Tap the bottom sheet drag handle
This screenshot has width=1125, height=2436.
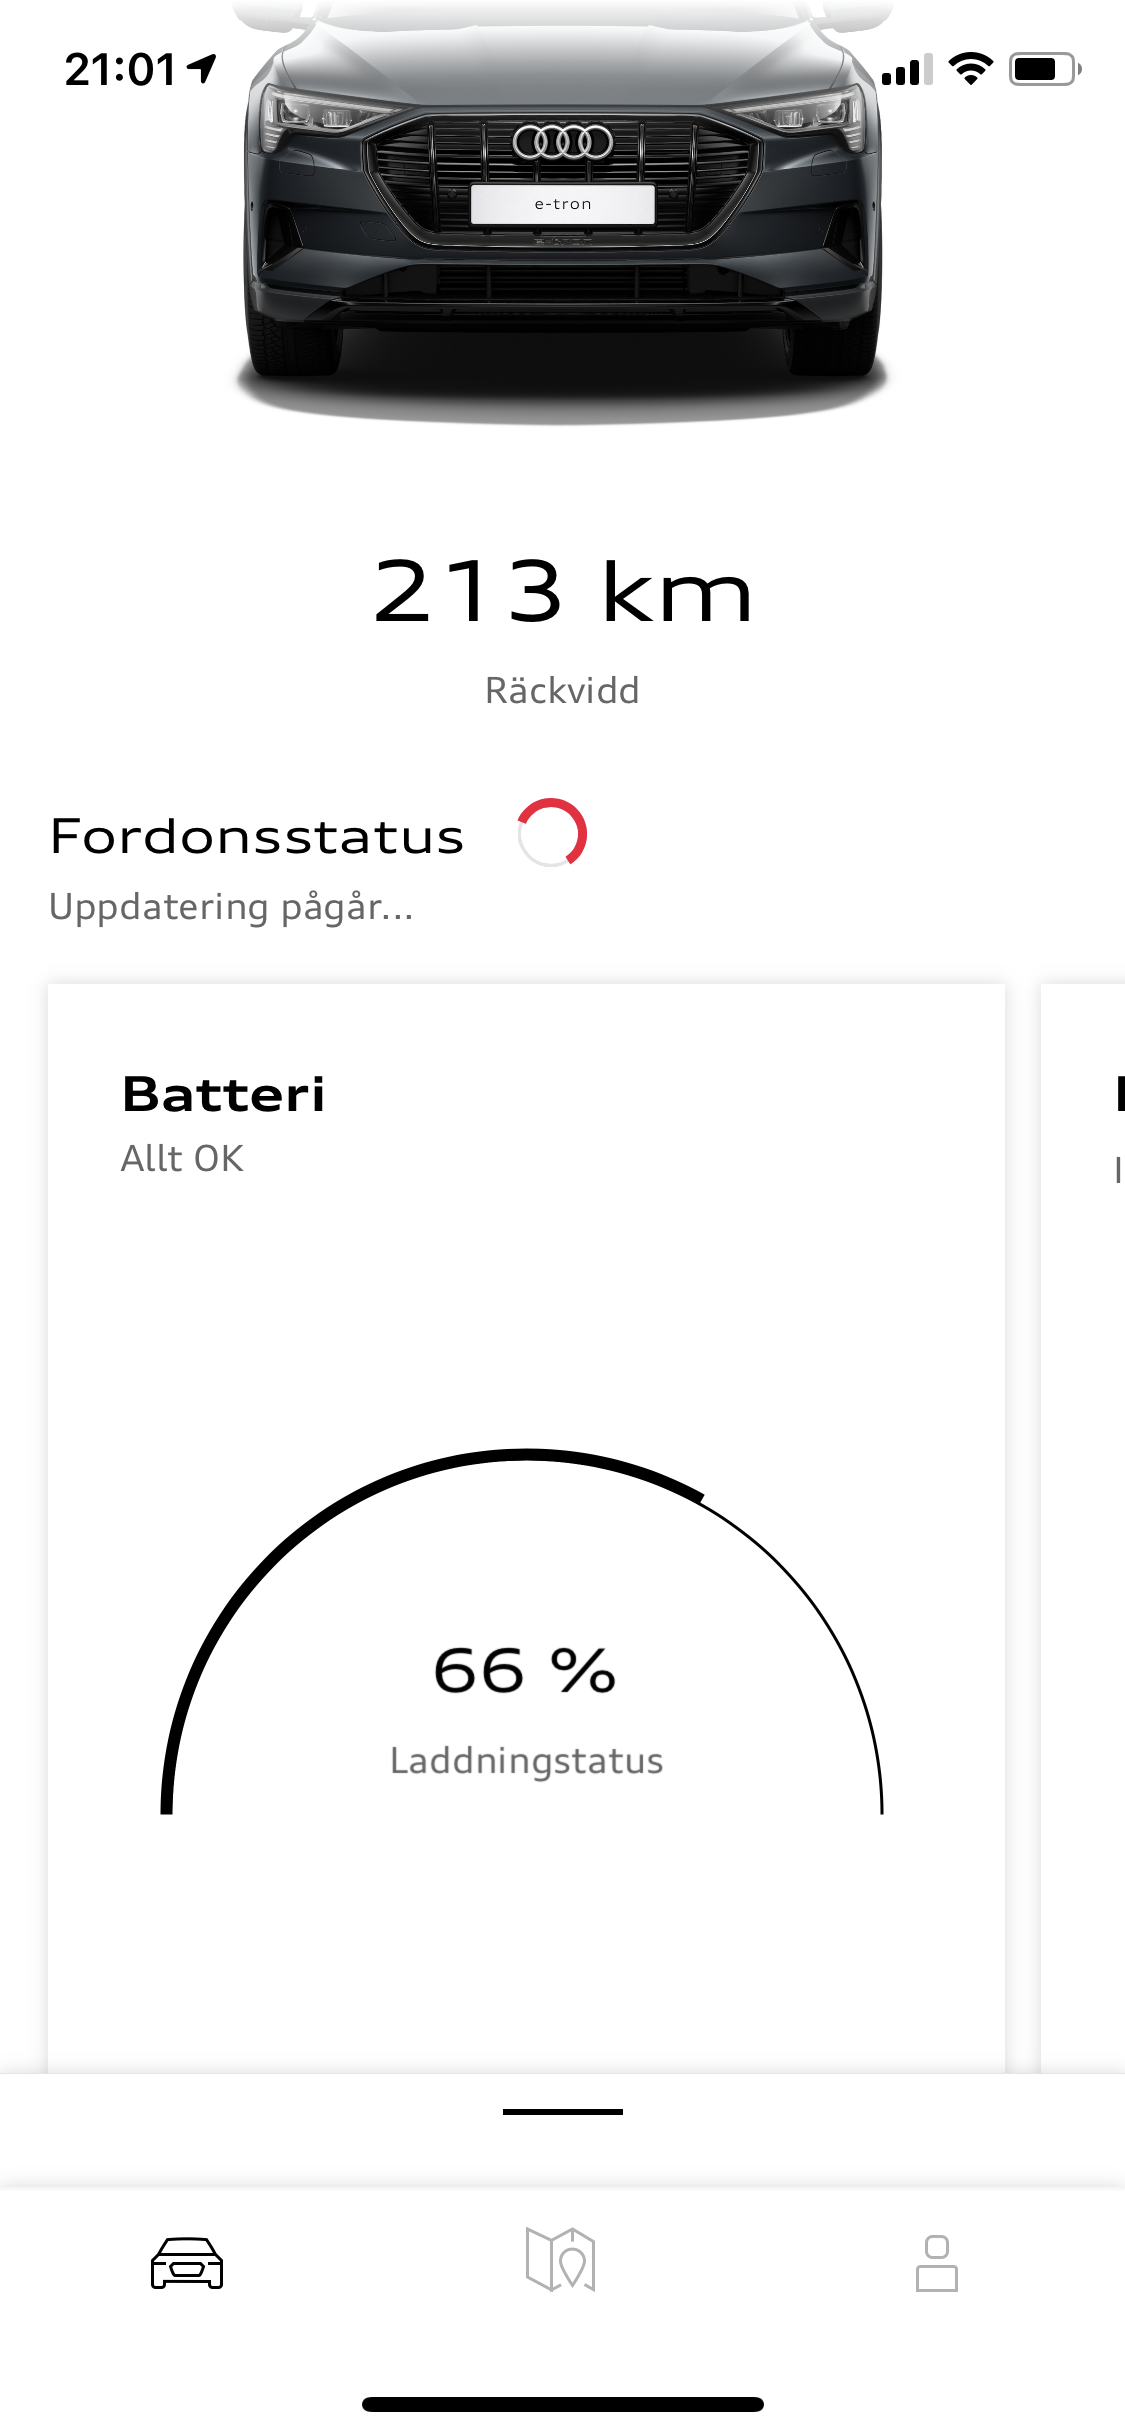point(563,2111)
